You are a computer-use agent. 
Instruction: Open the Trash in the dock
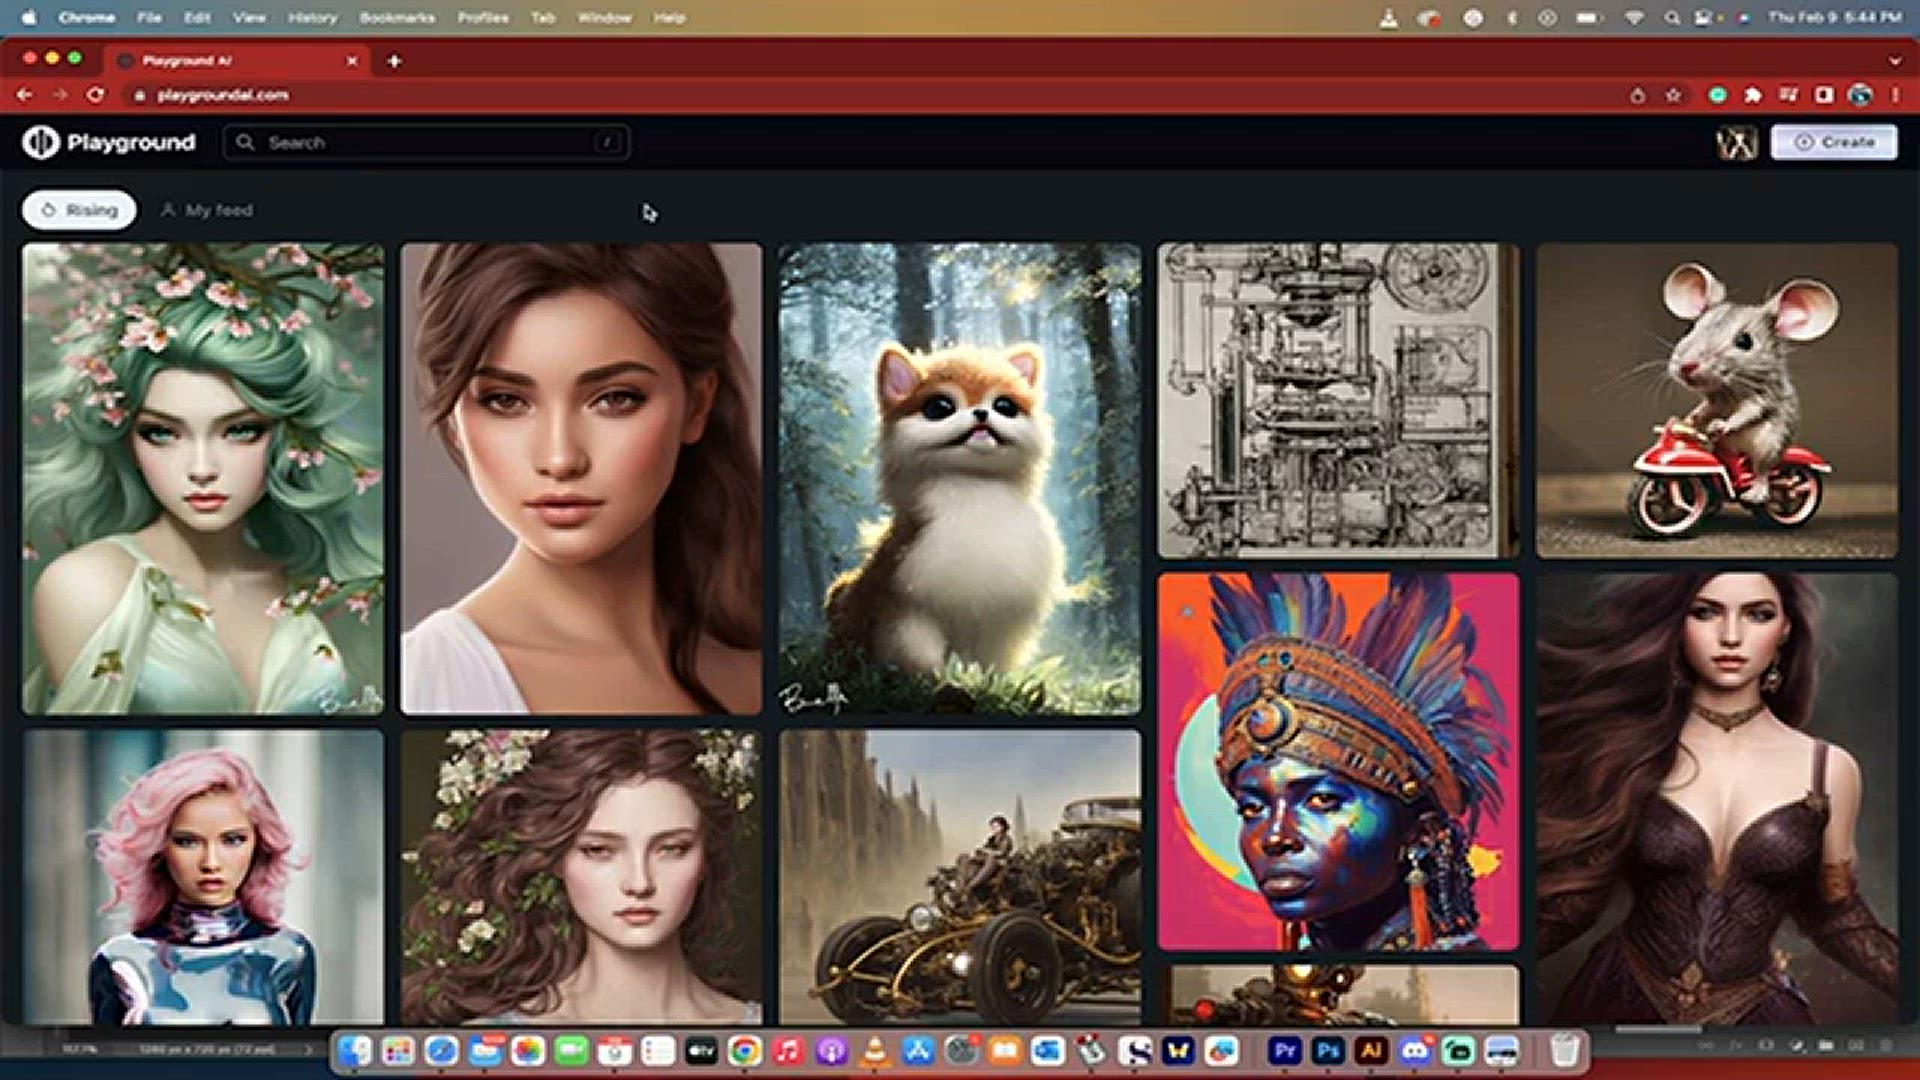(1564, 1050)
